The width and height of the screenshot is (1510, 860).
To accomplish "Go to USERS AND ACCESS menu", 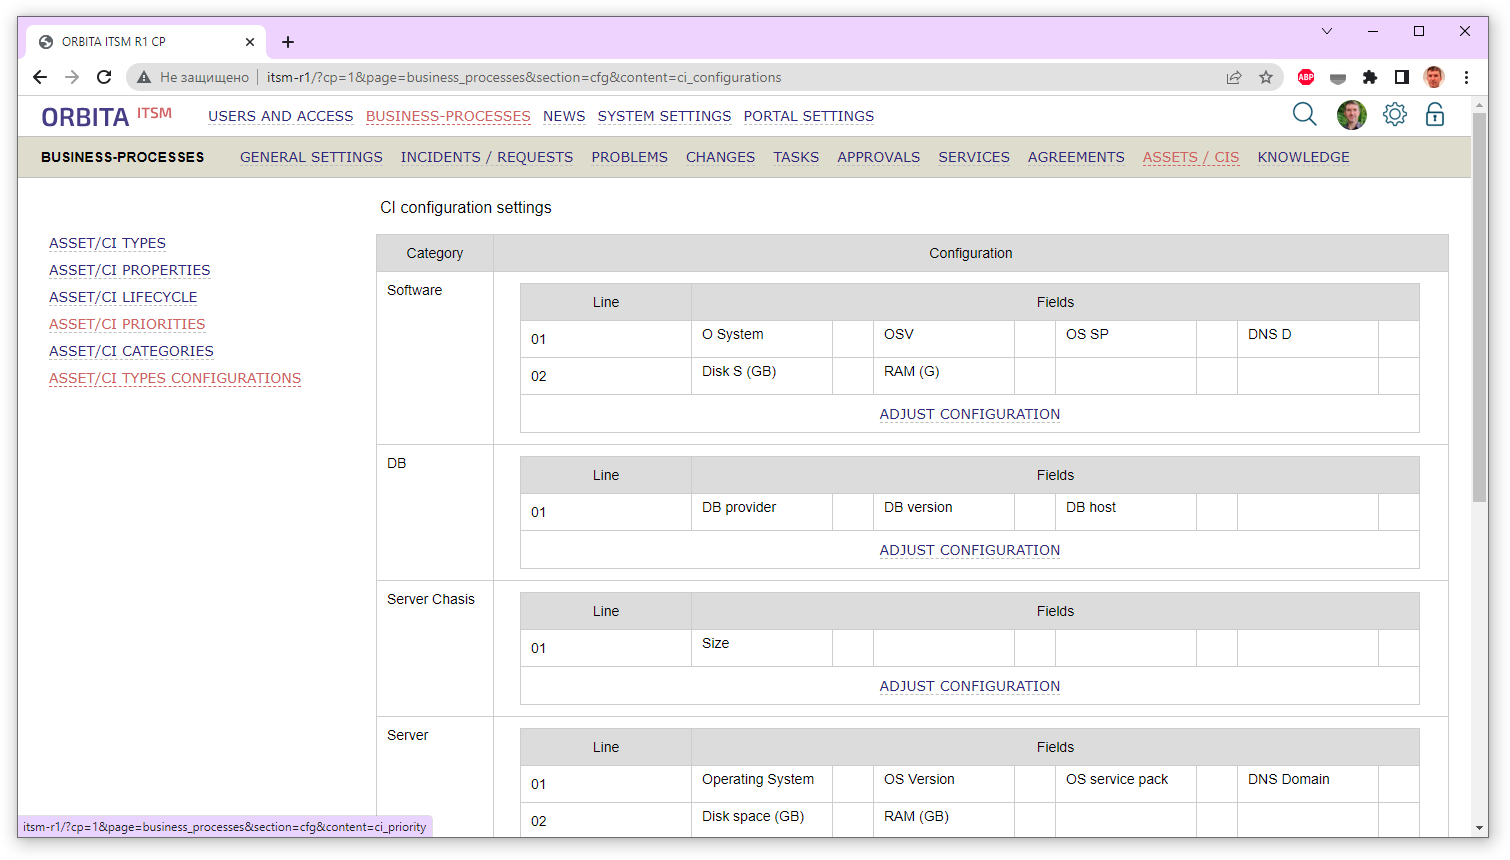I will pyautogui.click(x=280, y=116).
